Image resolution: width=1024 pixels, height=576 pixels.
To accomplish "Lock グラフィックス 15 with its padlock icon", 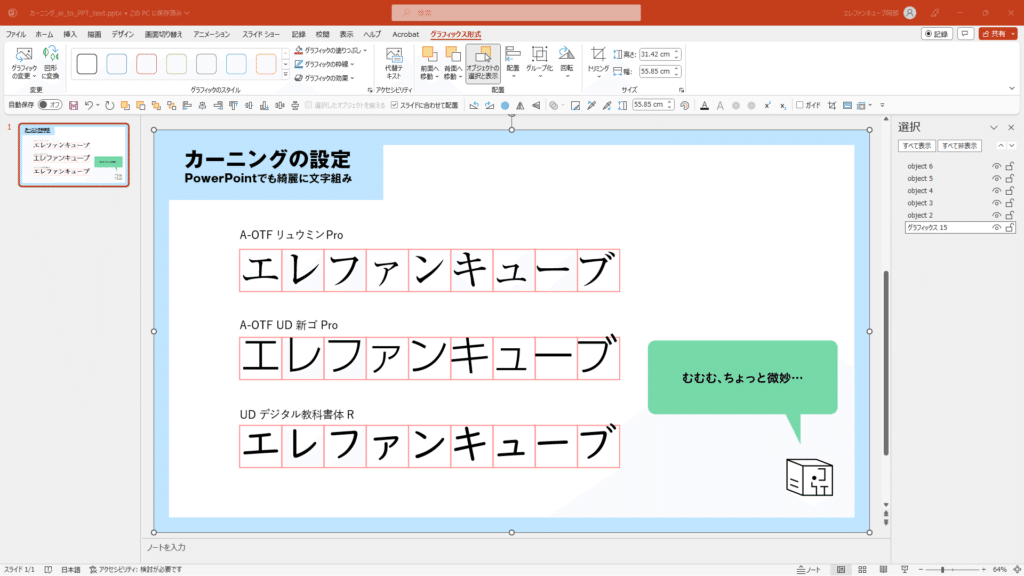I will [1010, 227].
